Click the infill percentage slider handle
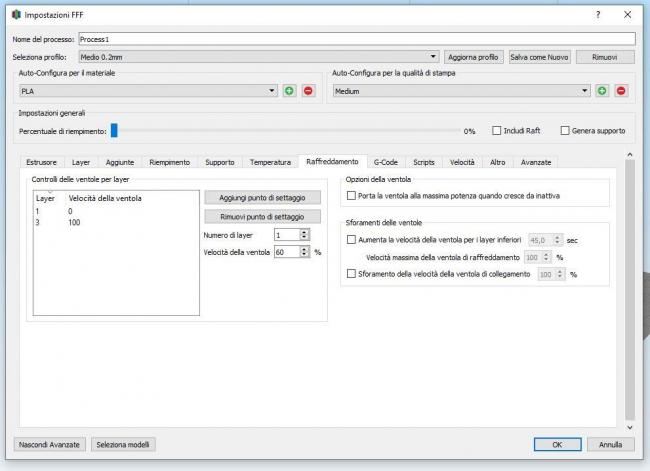The image size is (650, 471). click(114, 130)
